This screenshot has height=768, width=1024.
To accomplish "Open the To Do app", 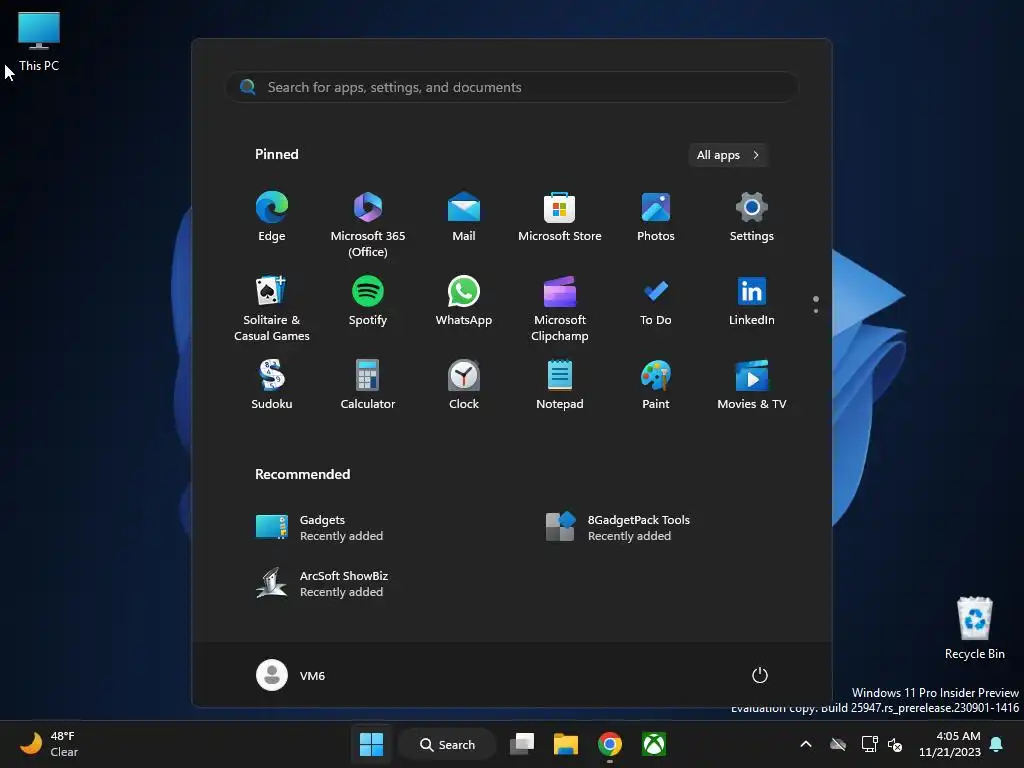I will (x=656, y=302).
